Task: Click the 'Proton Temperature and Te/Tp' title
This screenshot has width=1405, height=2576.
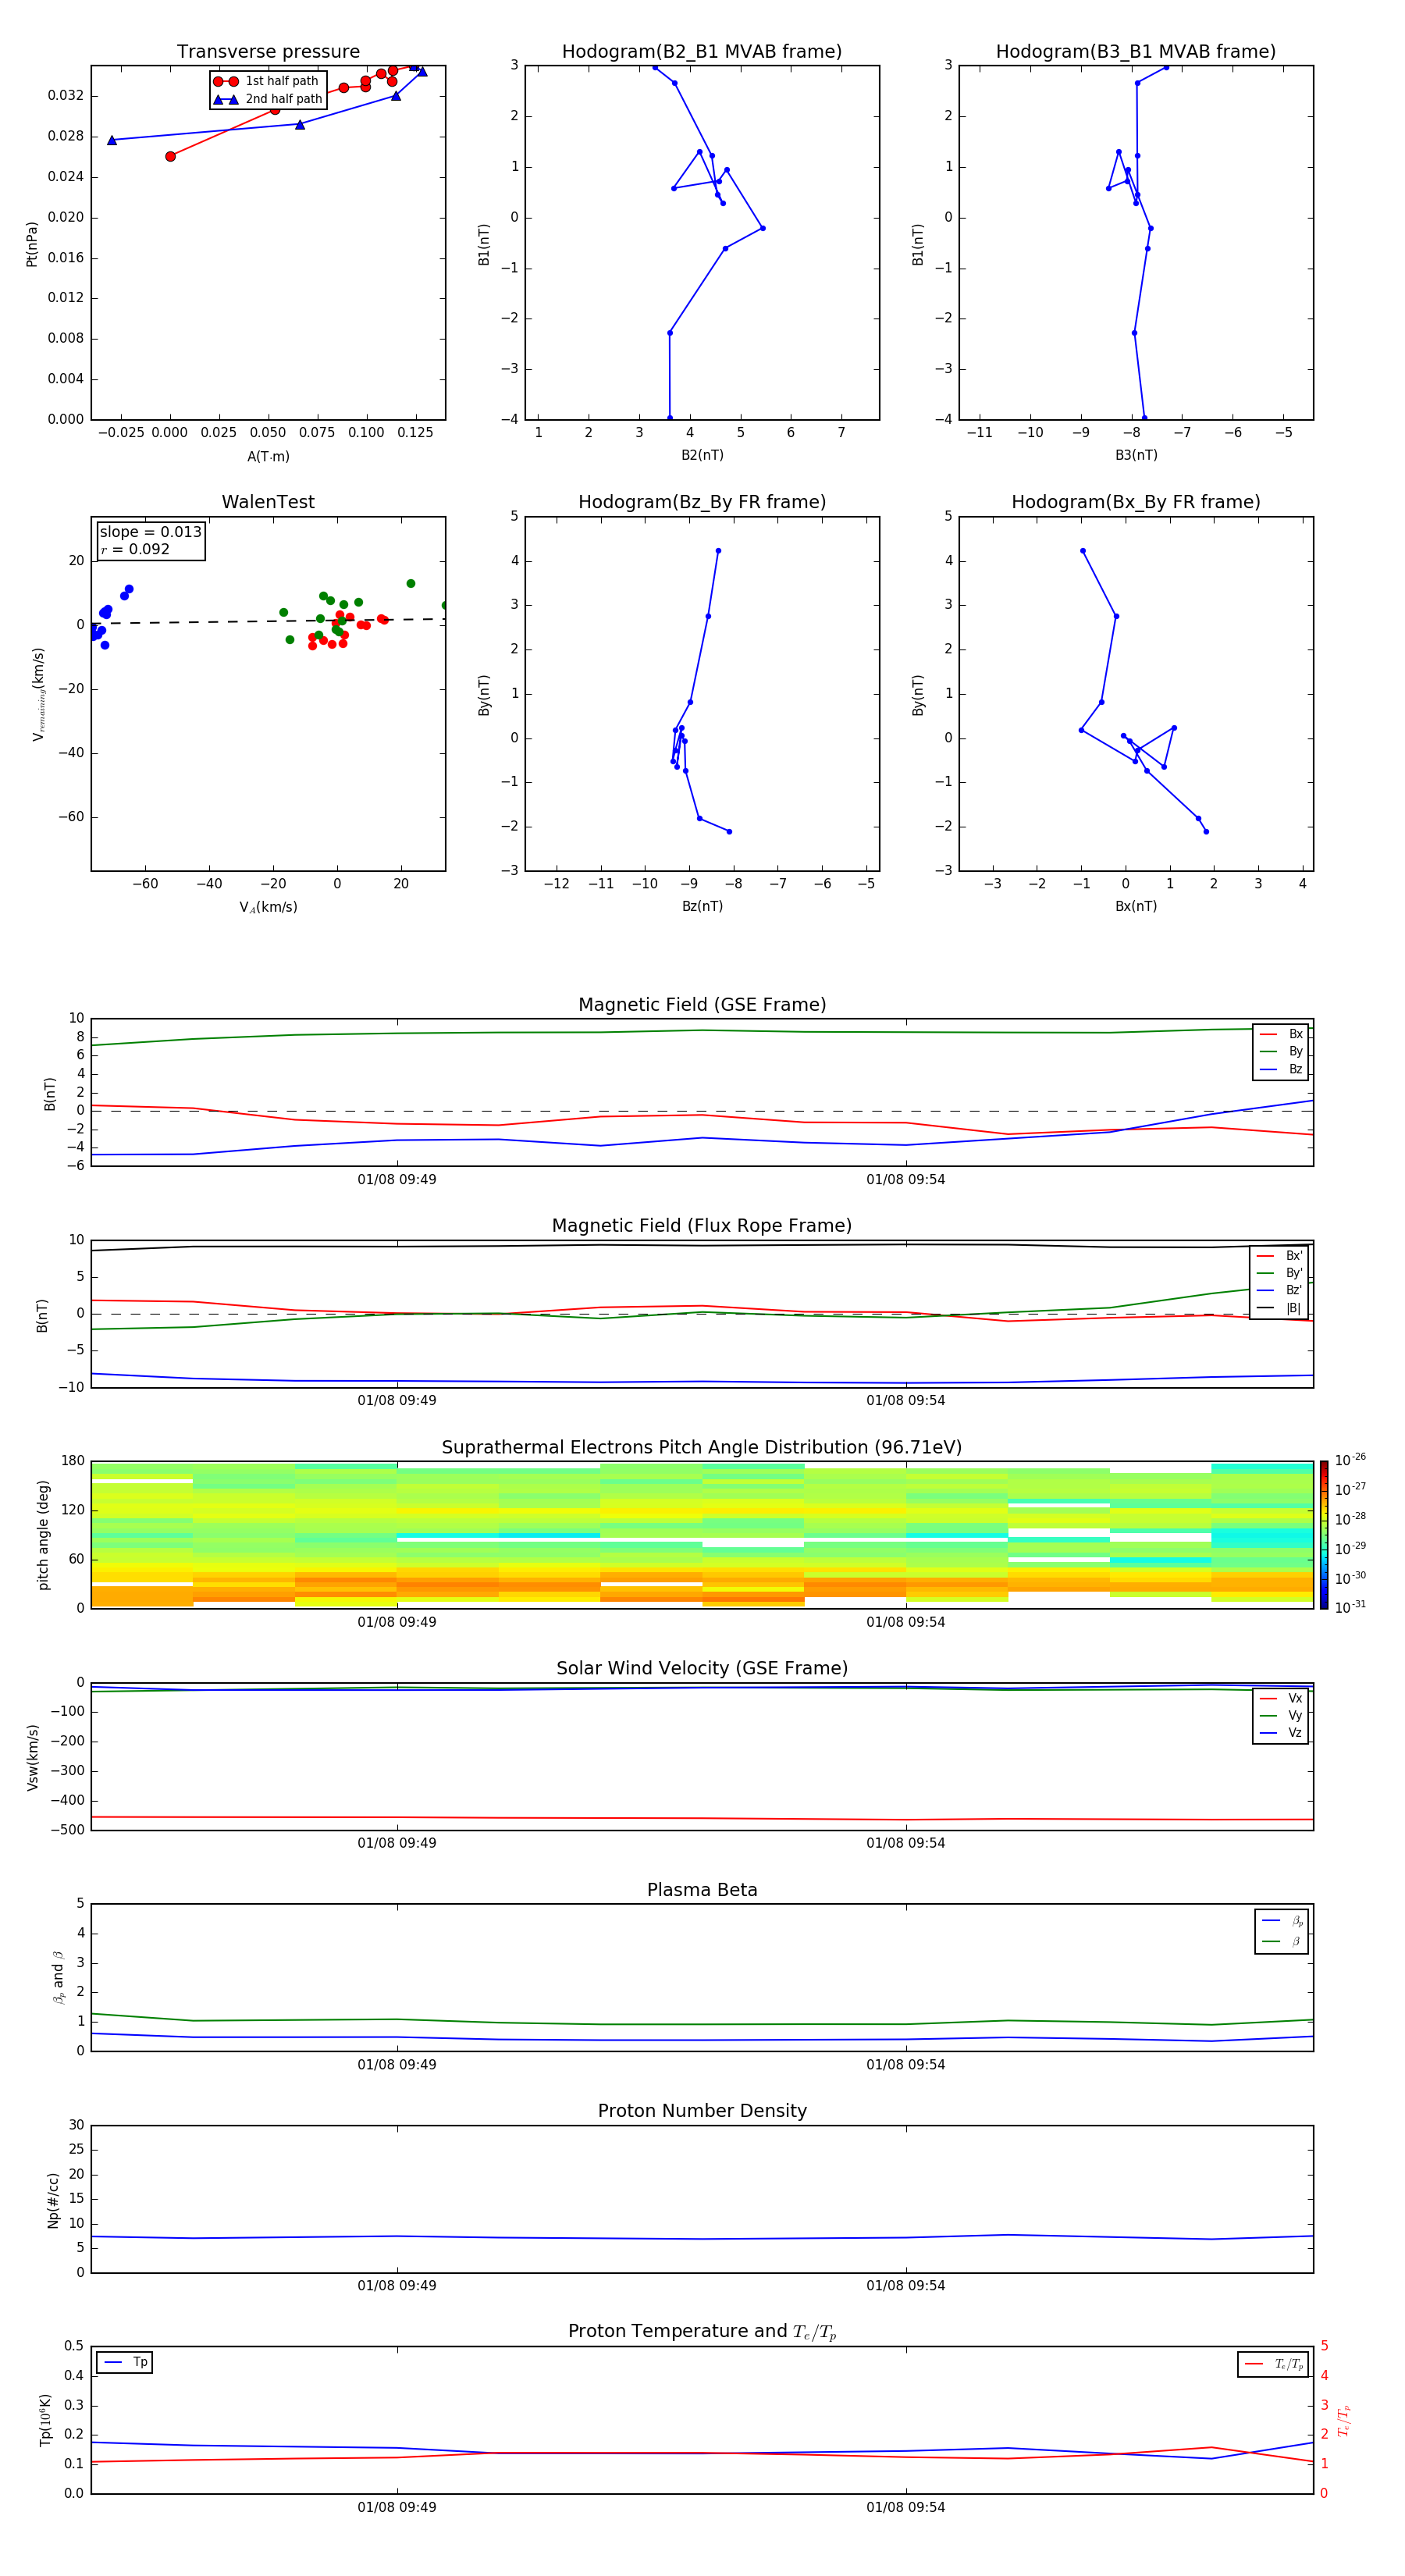Action: [702, 2332]
